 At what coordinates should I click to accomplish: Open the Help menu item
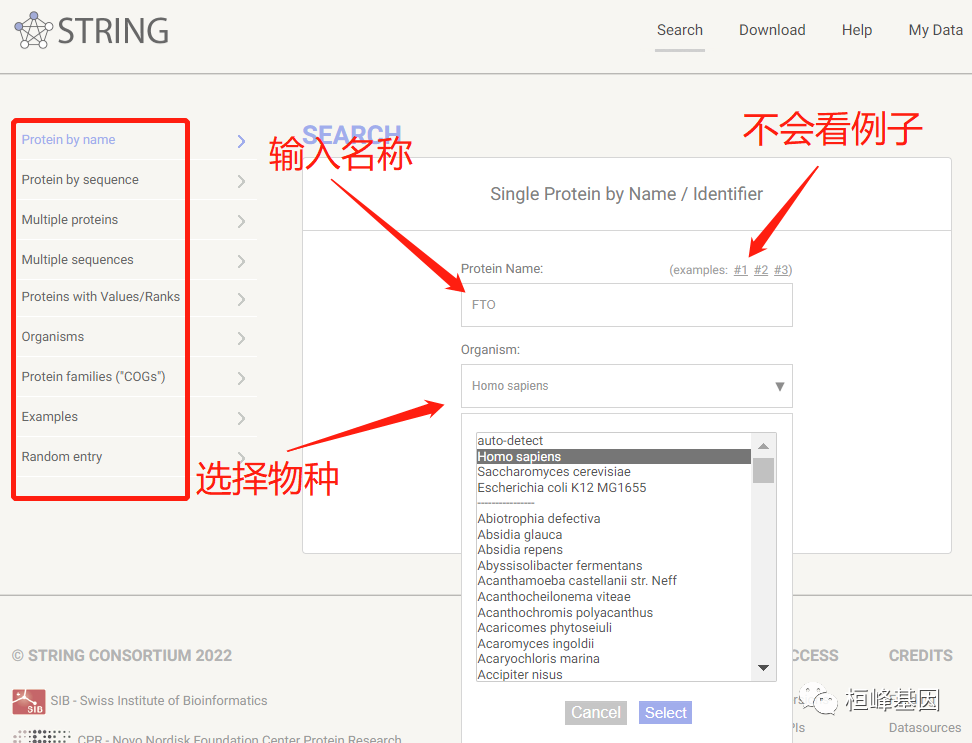tap(857, 30)
